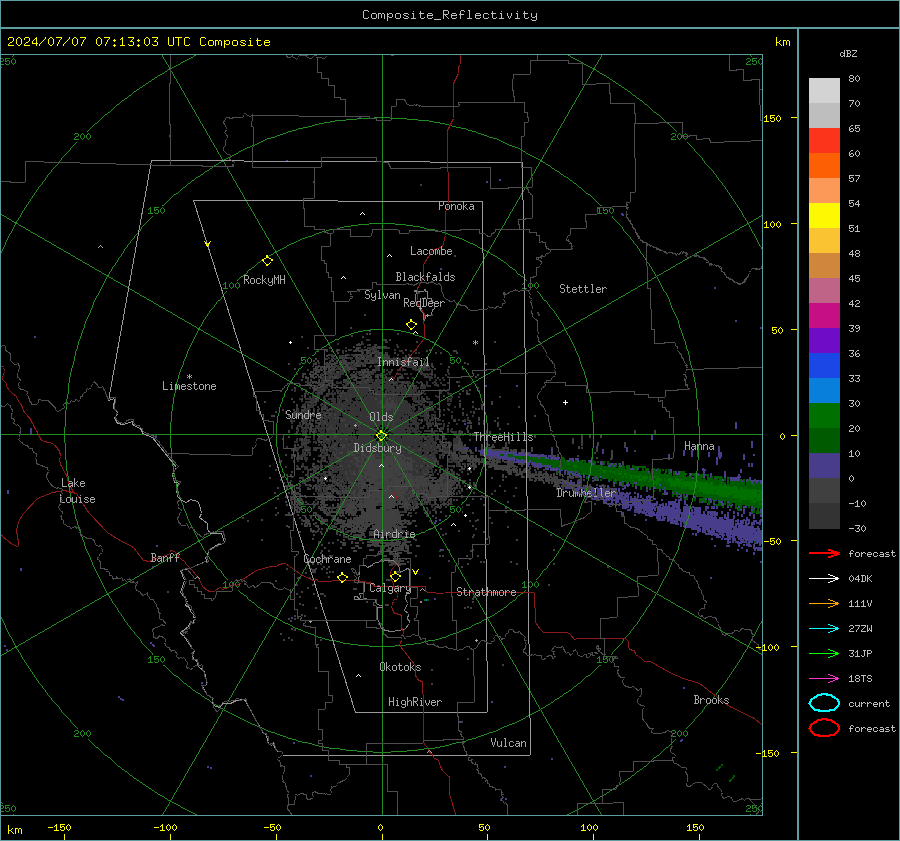Click the Cochrane label

tap(327, 559)
